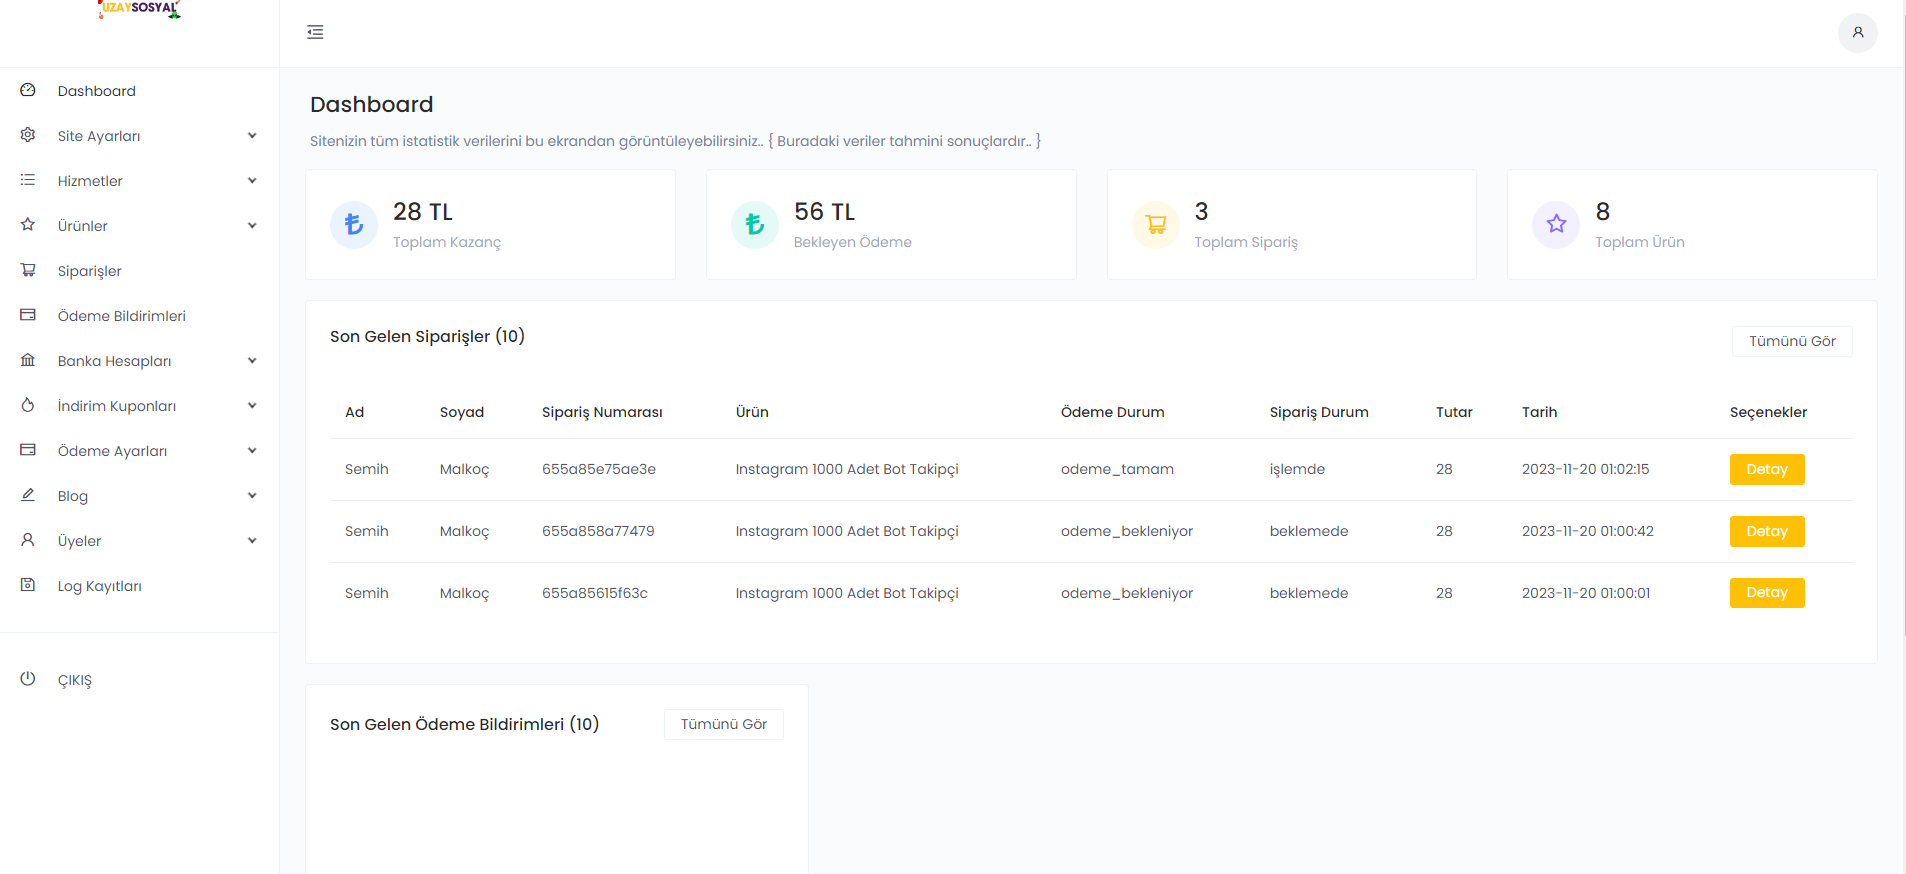Expand the Ödeme Ayarları chevron

[252, 451]
